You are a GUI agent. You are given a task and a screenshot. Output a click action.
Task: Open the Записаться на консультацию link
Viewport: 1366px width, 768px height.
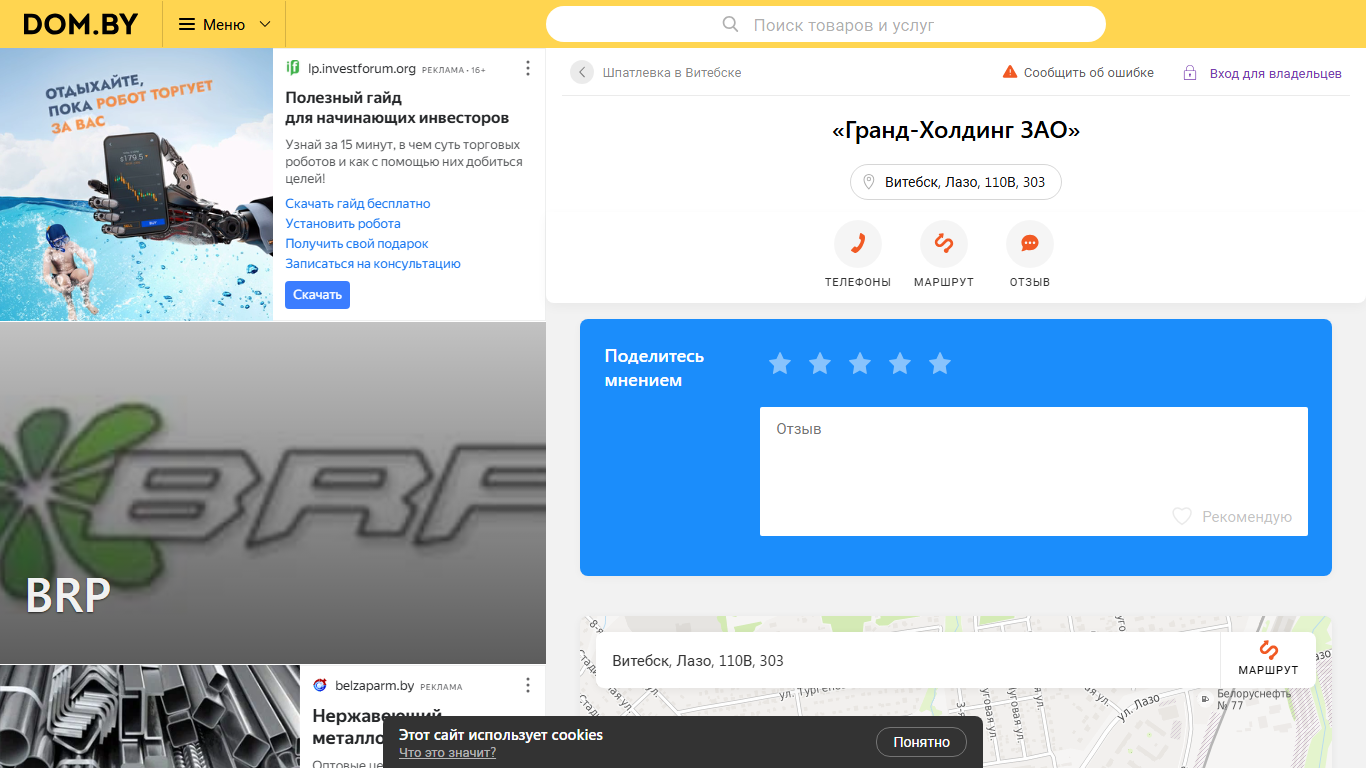(373, 263)
